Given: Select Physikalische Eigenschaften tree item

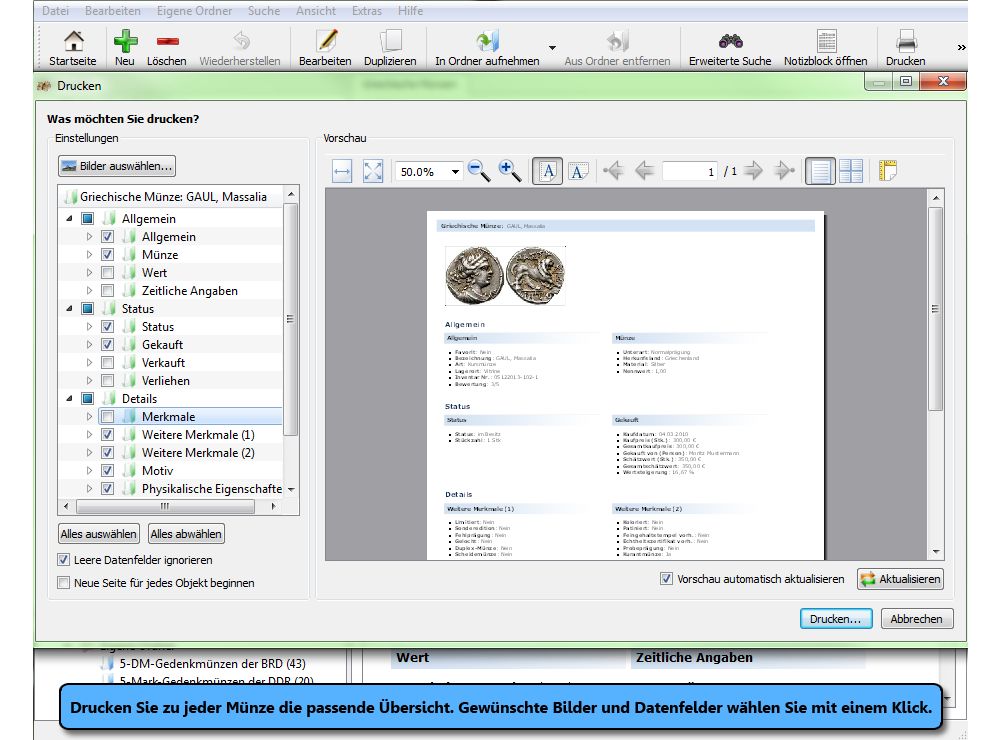Looking at the screenshot, I should pos(211,489).
